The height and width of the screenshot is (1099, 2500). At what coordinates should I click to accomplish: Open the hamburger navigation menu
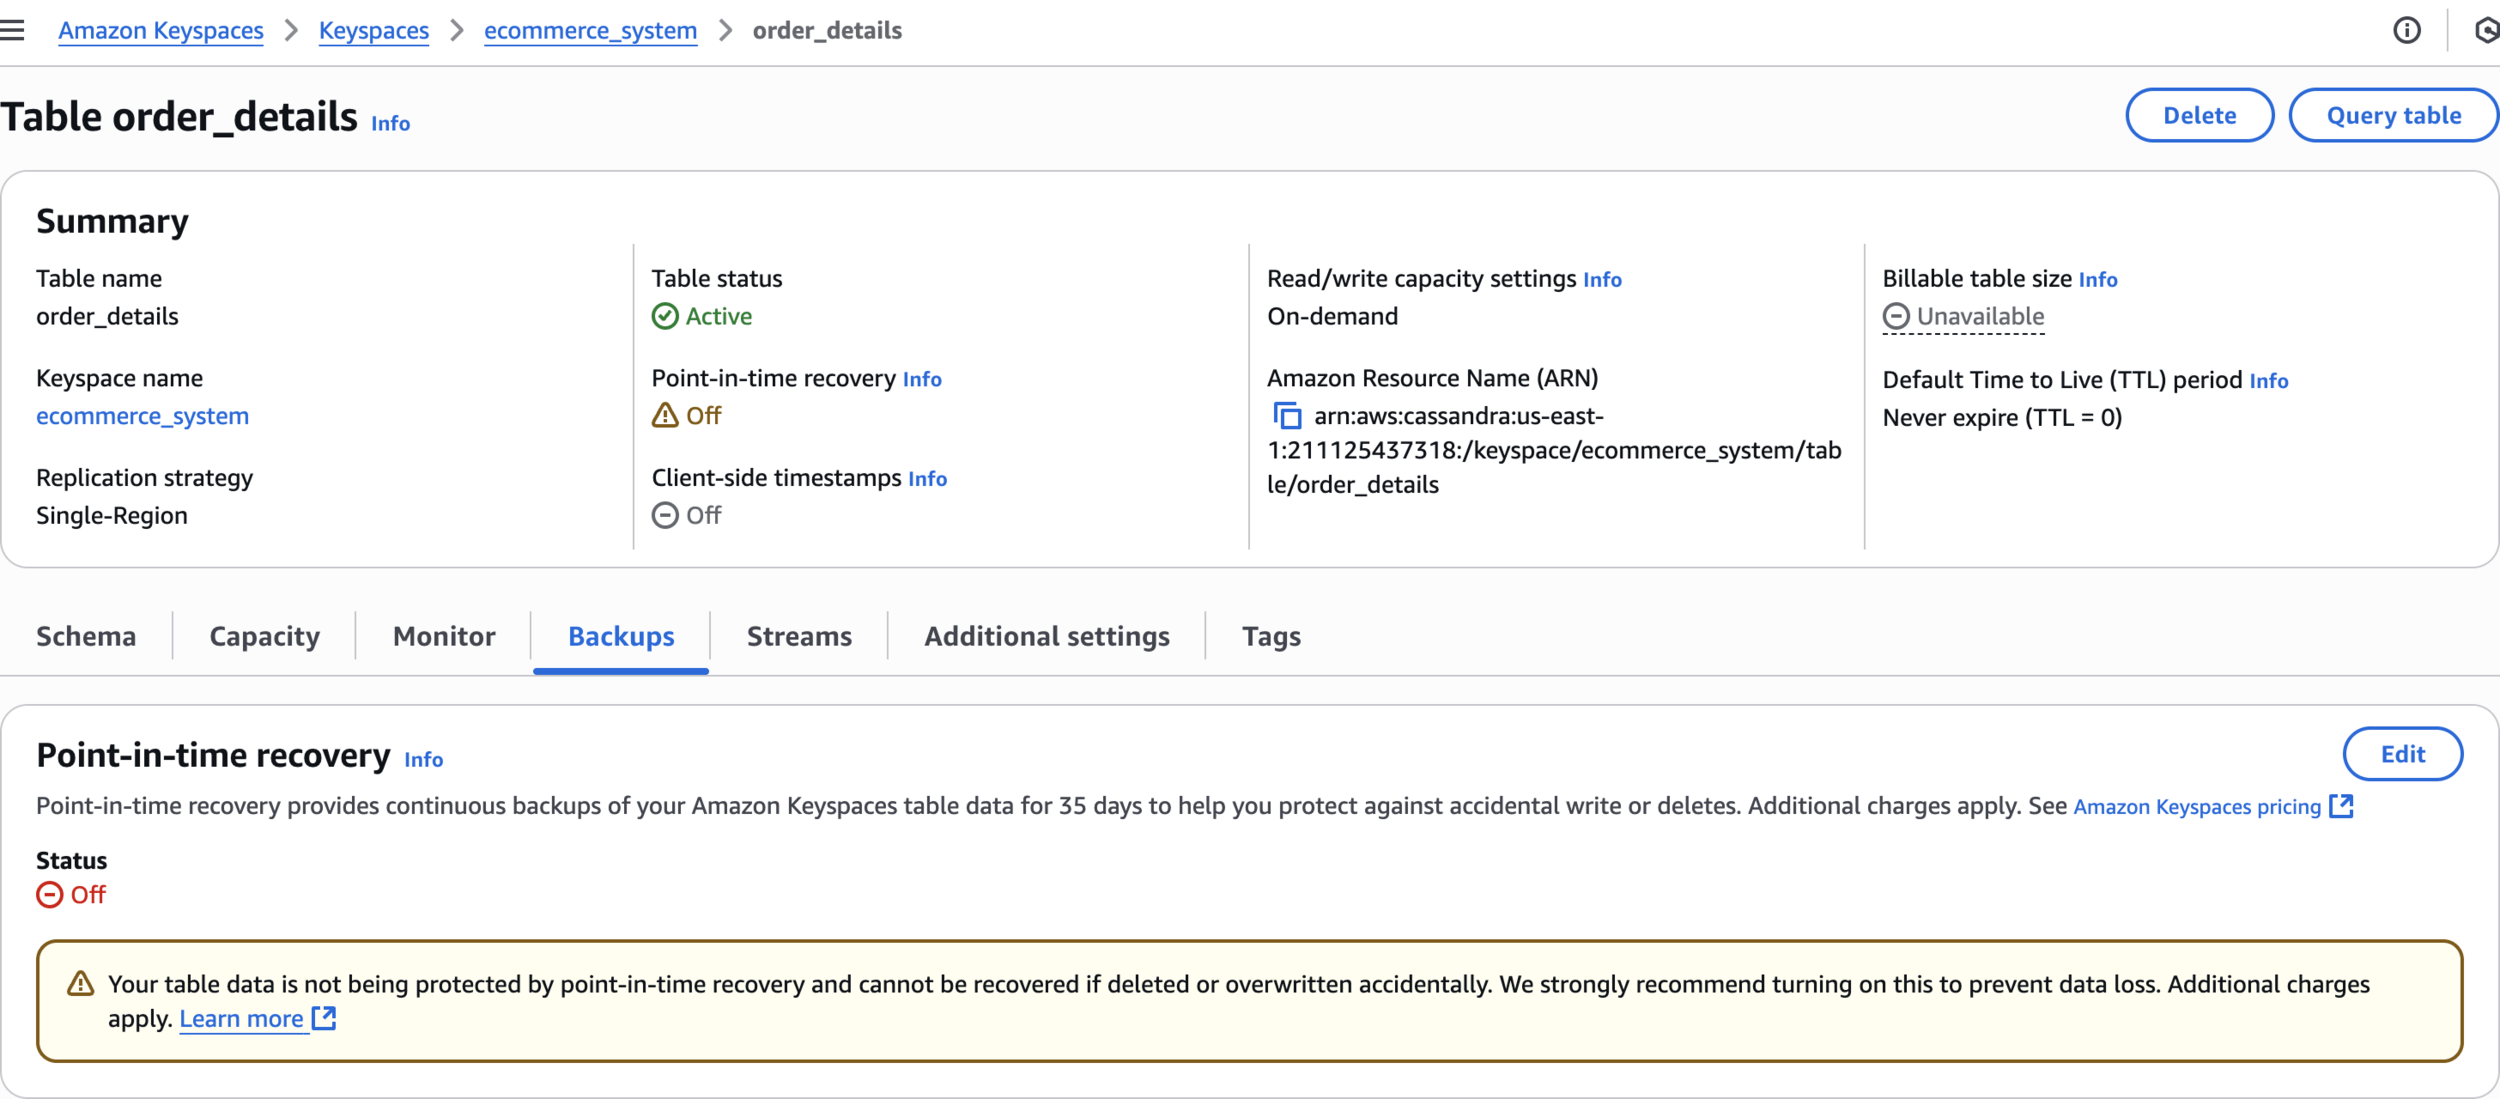point(12,30)
